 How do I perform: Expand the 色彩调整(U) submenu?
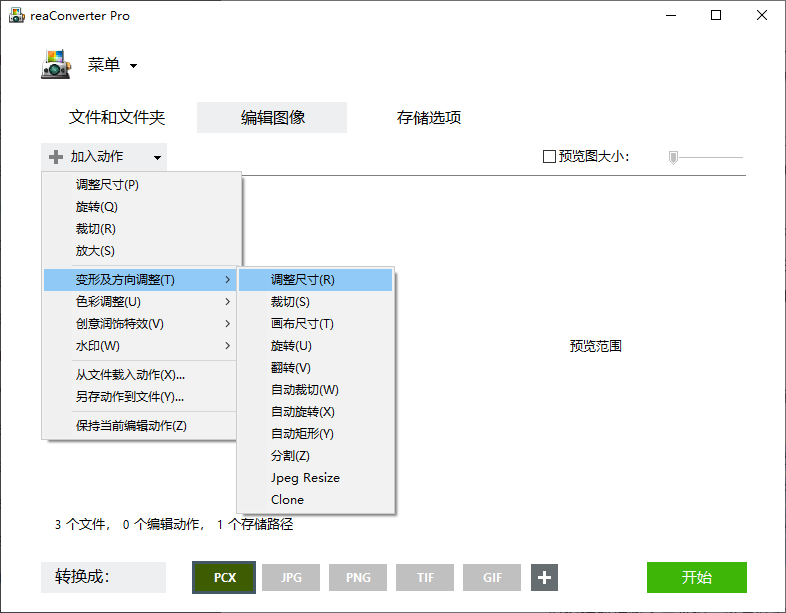(140, 302)
